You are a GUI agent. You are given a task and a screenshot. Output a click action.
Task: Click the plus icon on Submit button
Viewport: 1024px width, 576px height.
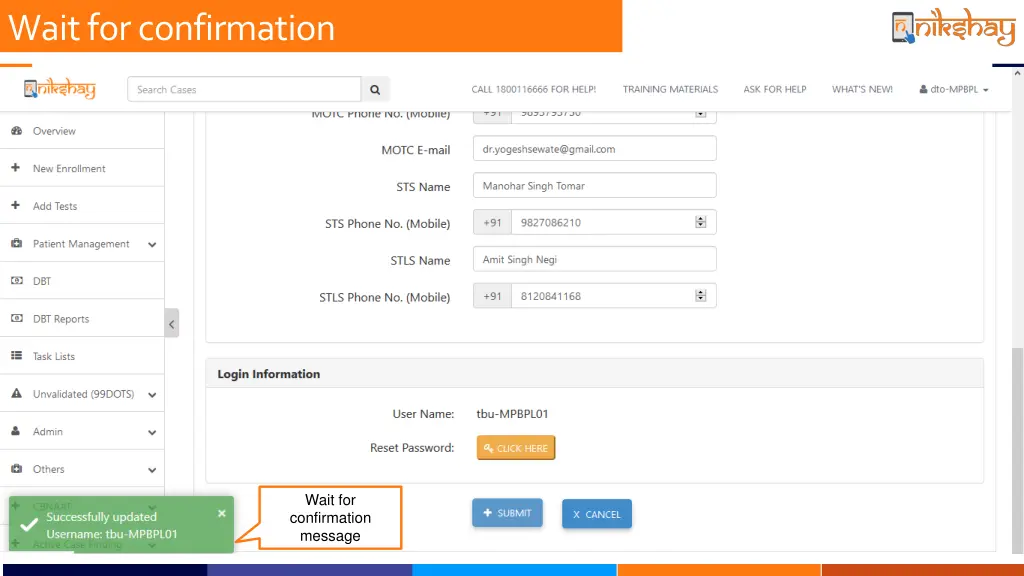(487, 513)
